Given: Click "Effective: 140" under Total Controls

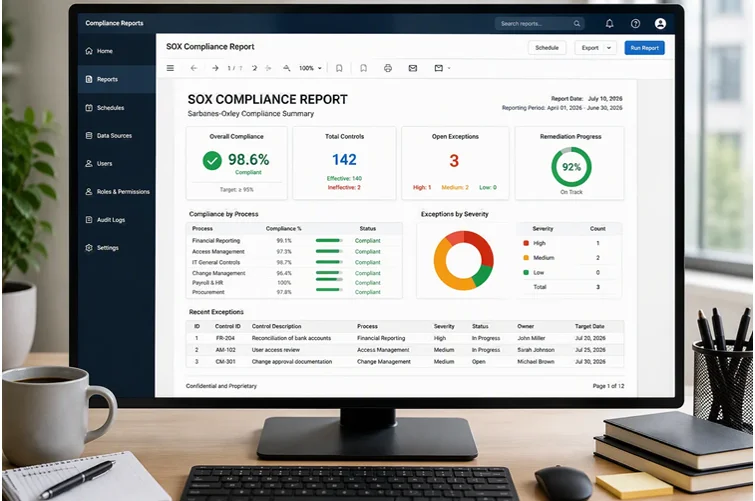Looking at the screenshot, I should click(344, 179).
